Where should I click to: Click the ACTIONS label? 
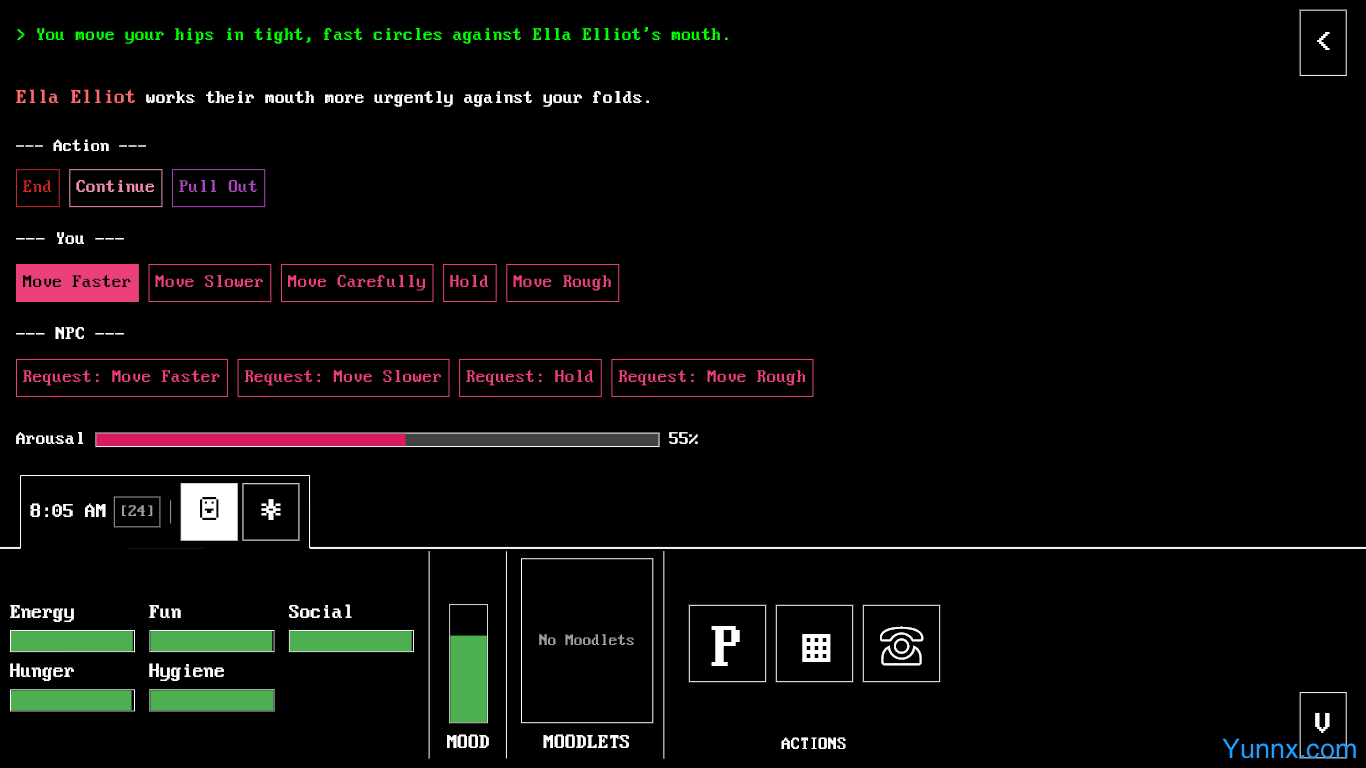tap(813, 744)
